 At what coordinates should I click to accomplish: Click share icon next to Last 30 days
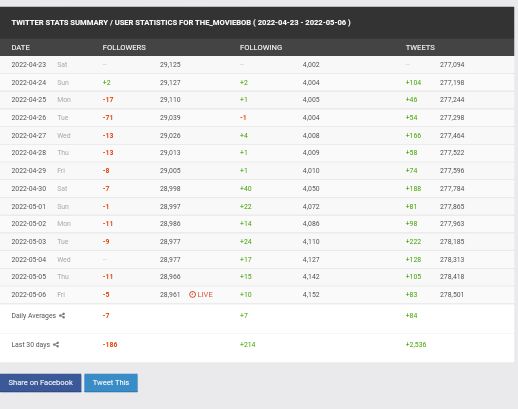tap(56, 345)
